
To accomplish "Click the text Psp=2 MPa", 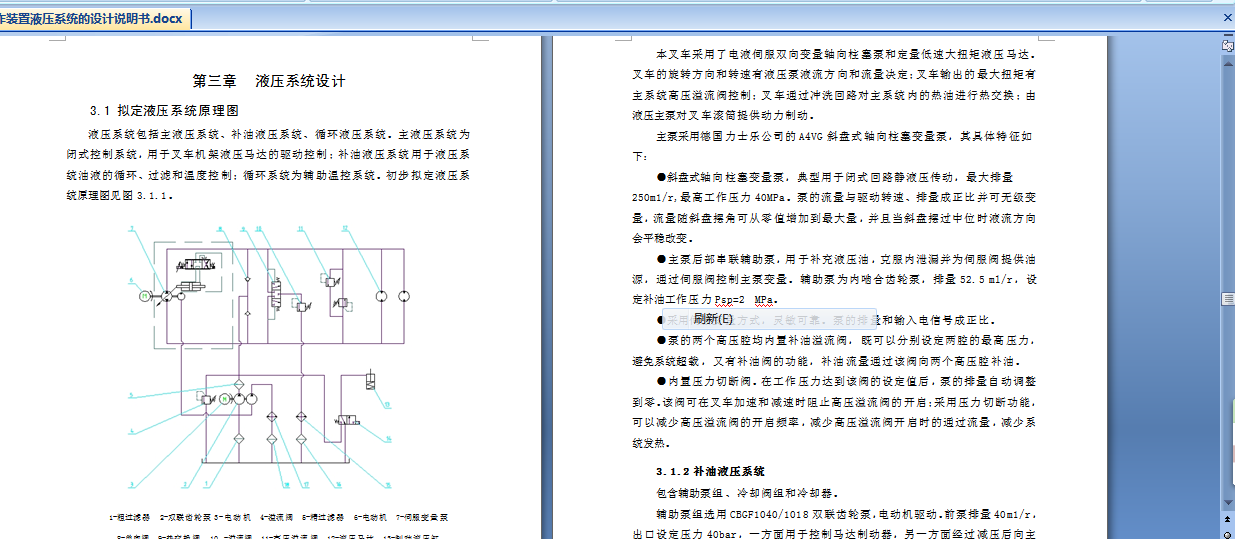I will coord(745,299).
